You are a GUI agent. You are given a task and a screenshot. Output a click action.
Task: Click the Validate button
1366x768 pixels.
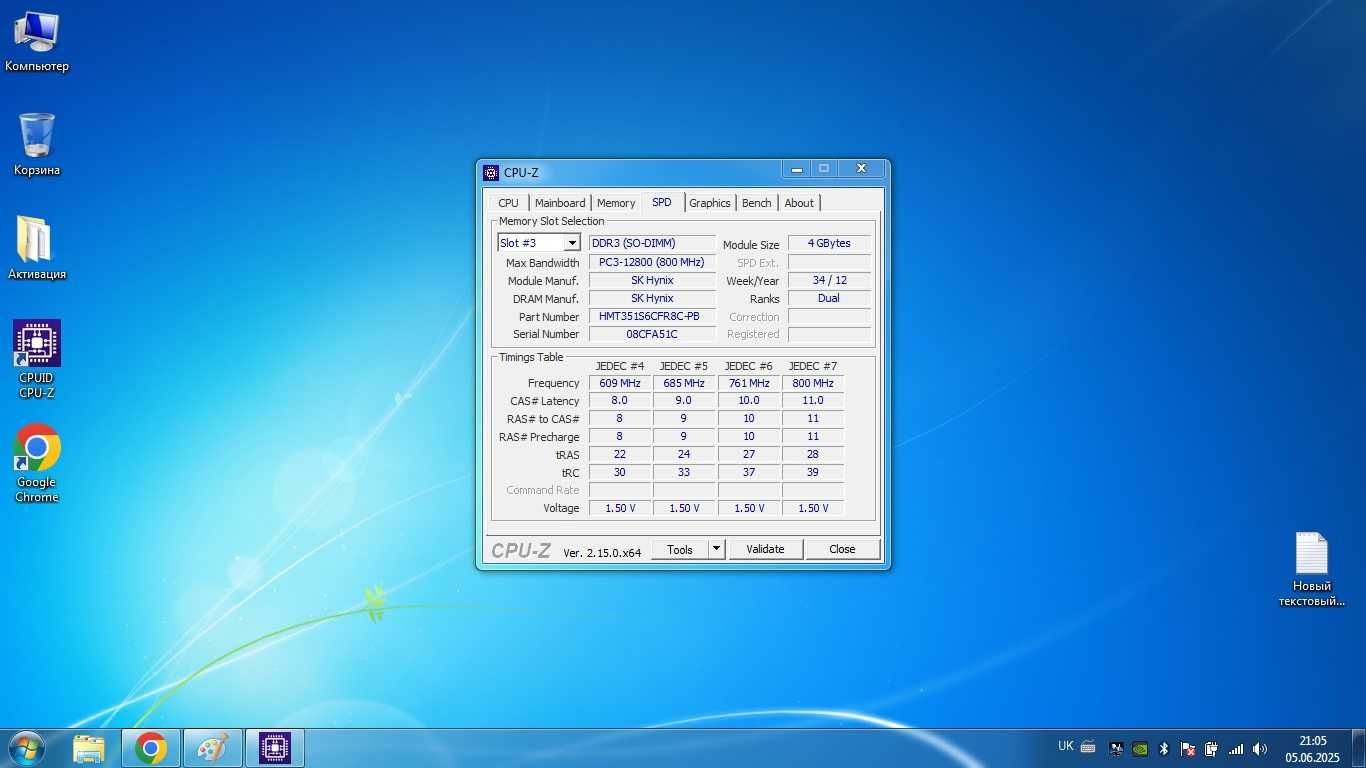[765, 549]
